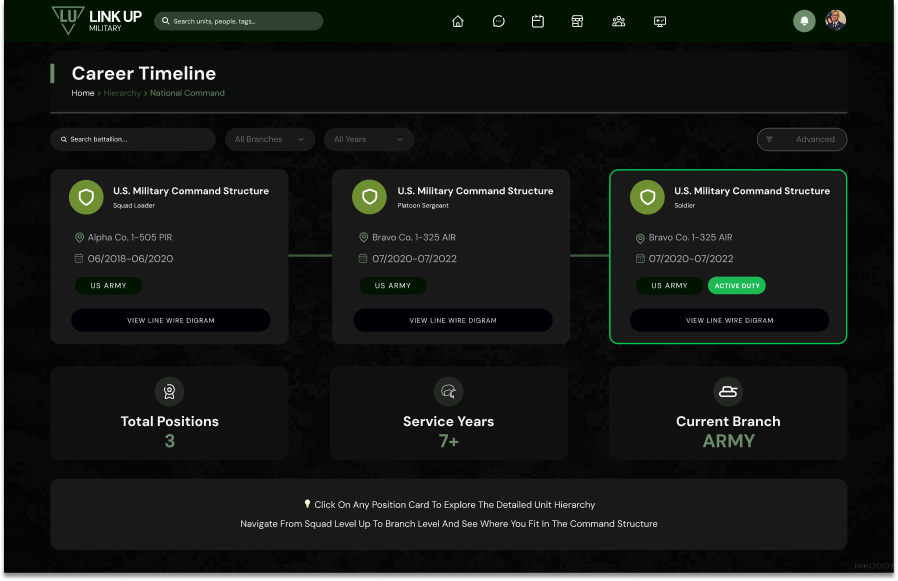View line wire diagram for Squad Leader
The image size is (898, 581).
point(170,320)
